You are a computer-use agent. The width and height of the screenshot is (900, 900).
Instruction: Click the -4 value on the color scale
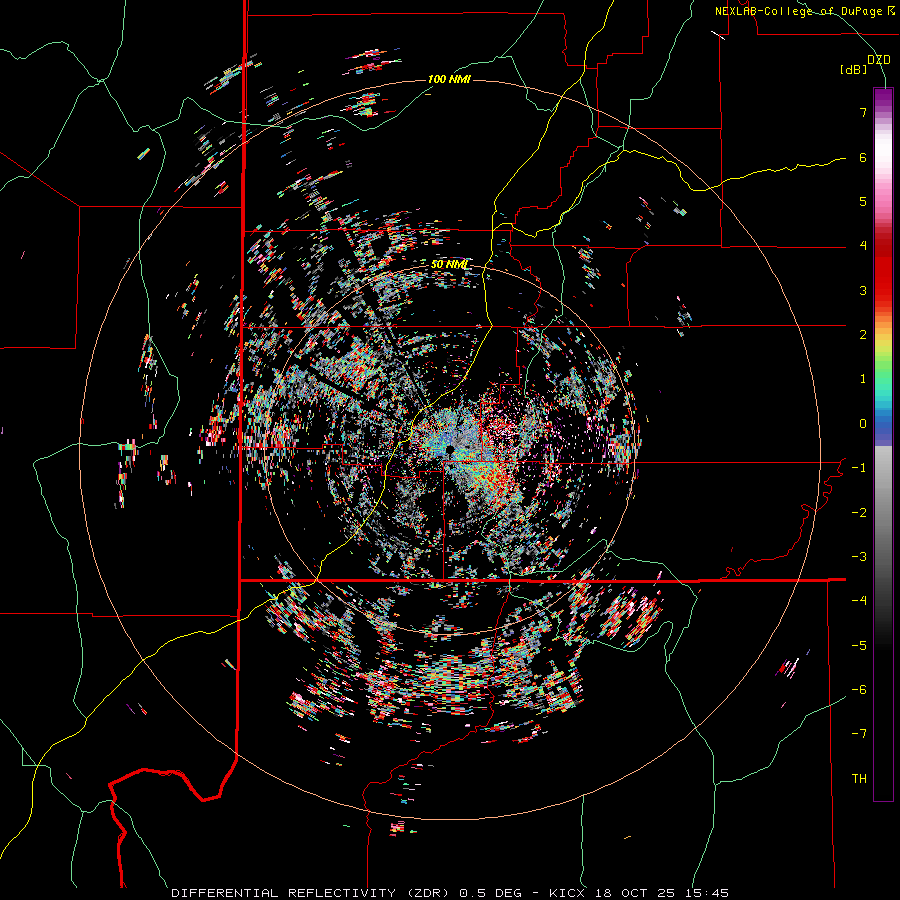click(859, 601)
